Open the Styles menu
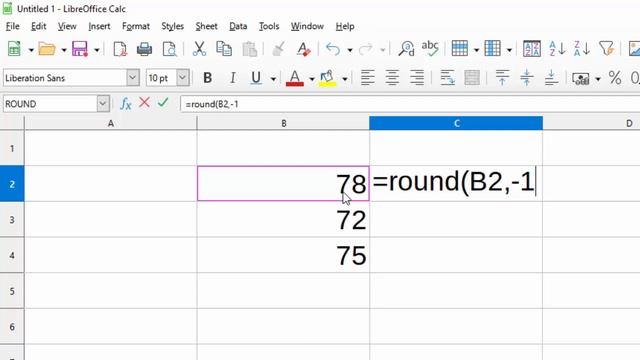640x360 pixels. [173, 26]
